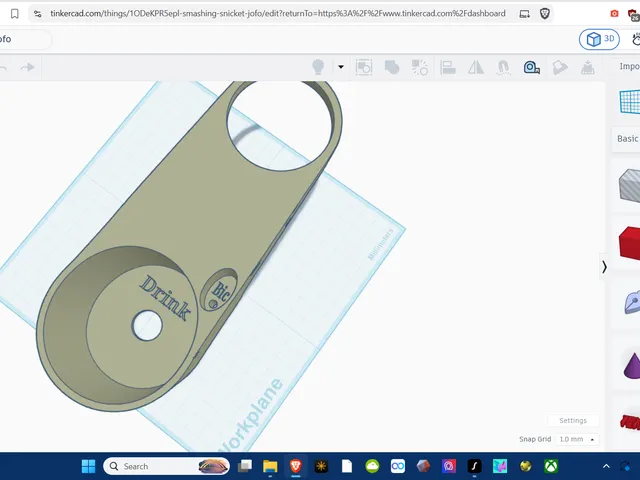Open the Snap Grid 1.0 mm dropdown
Image resolution: width=640 pixels, height=480 pixels.
coord(577,439)
